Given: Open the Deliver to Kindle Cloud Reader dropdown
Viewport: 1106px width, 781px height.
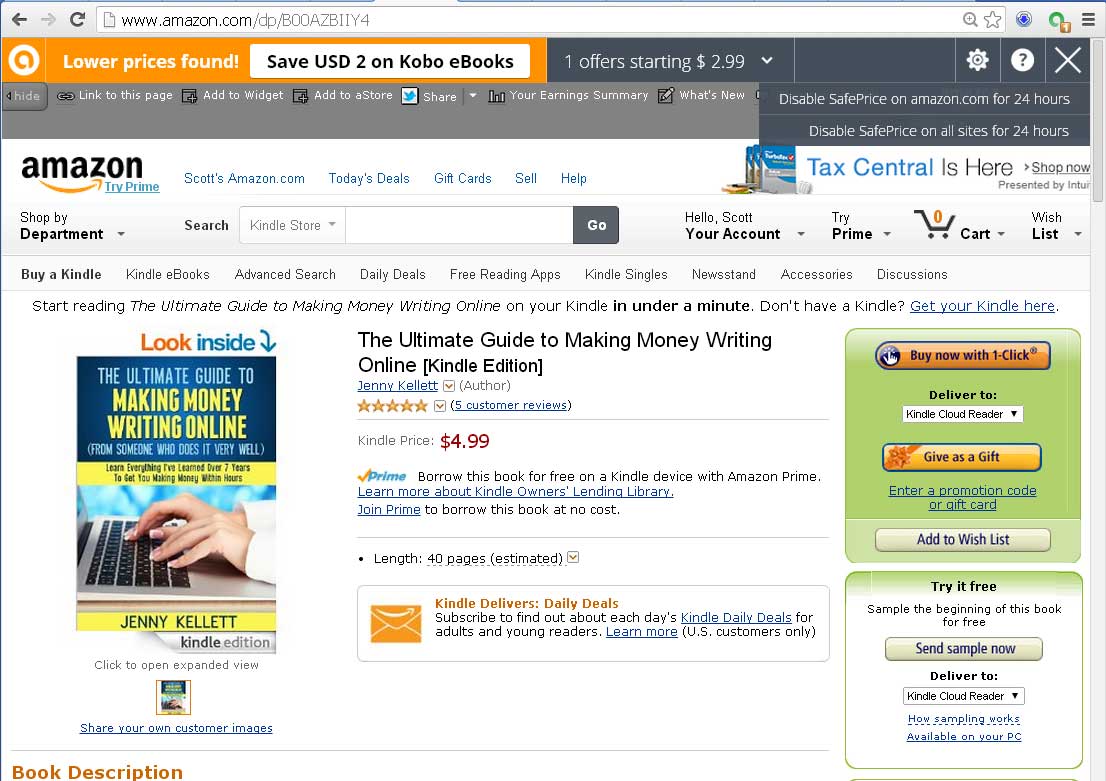Looking at the screenshot, I should tap(962, 414).
